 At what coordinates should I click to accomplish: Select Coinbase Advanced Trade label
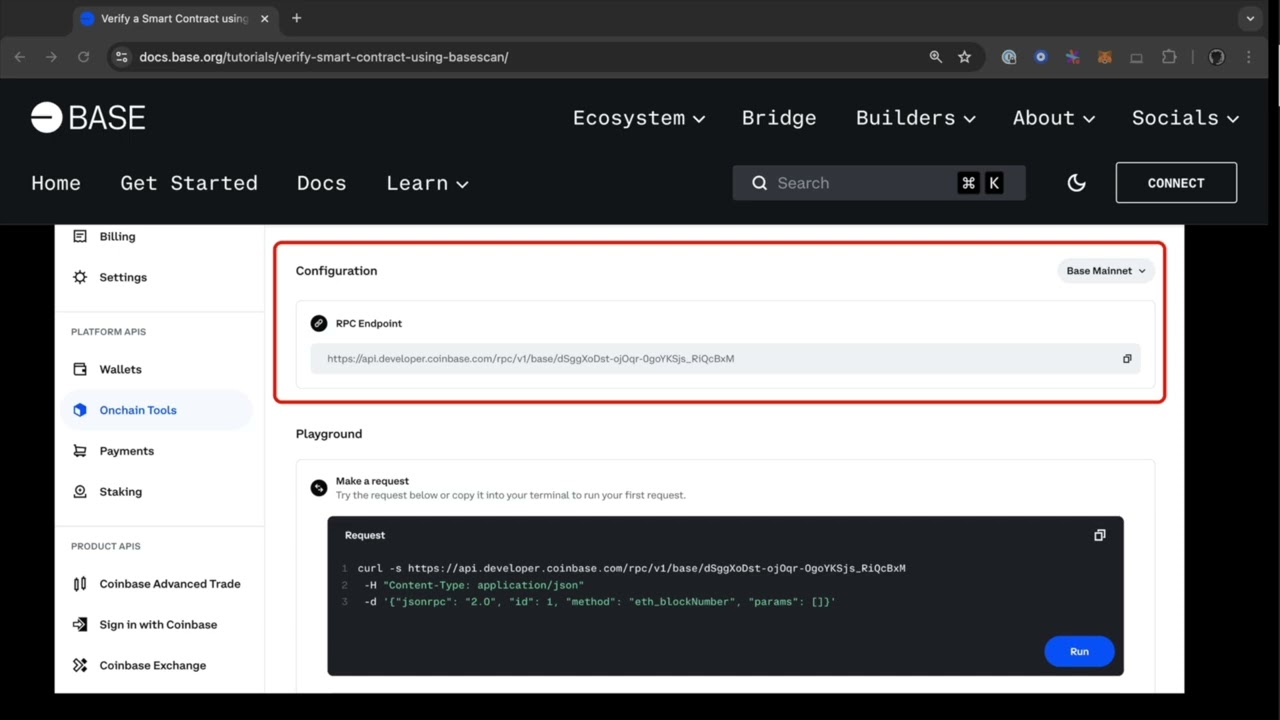pyautogui.click(x=170, y=584)
